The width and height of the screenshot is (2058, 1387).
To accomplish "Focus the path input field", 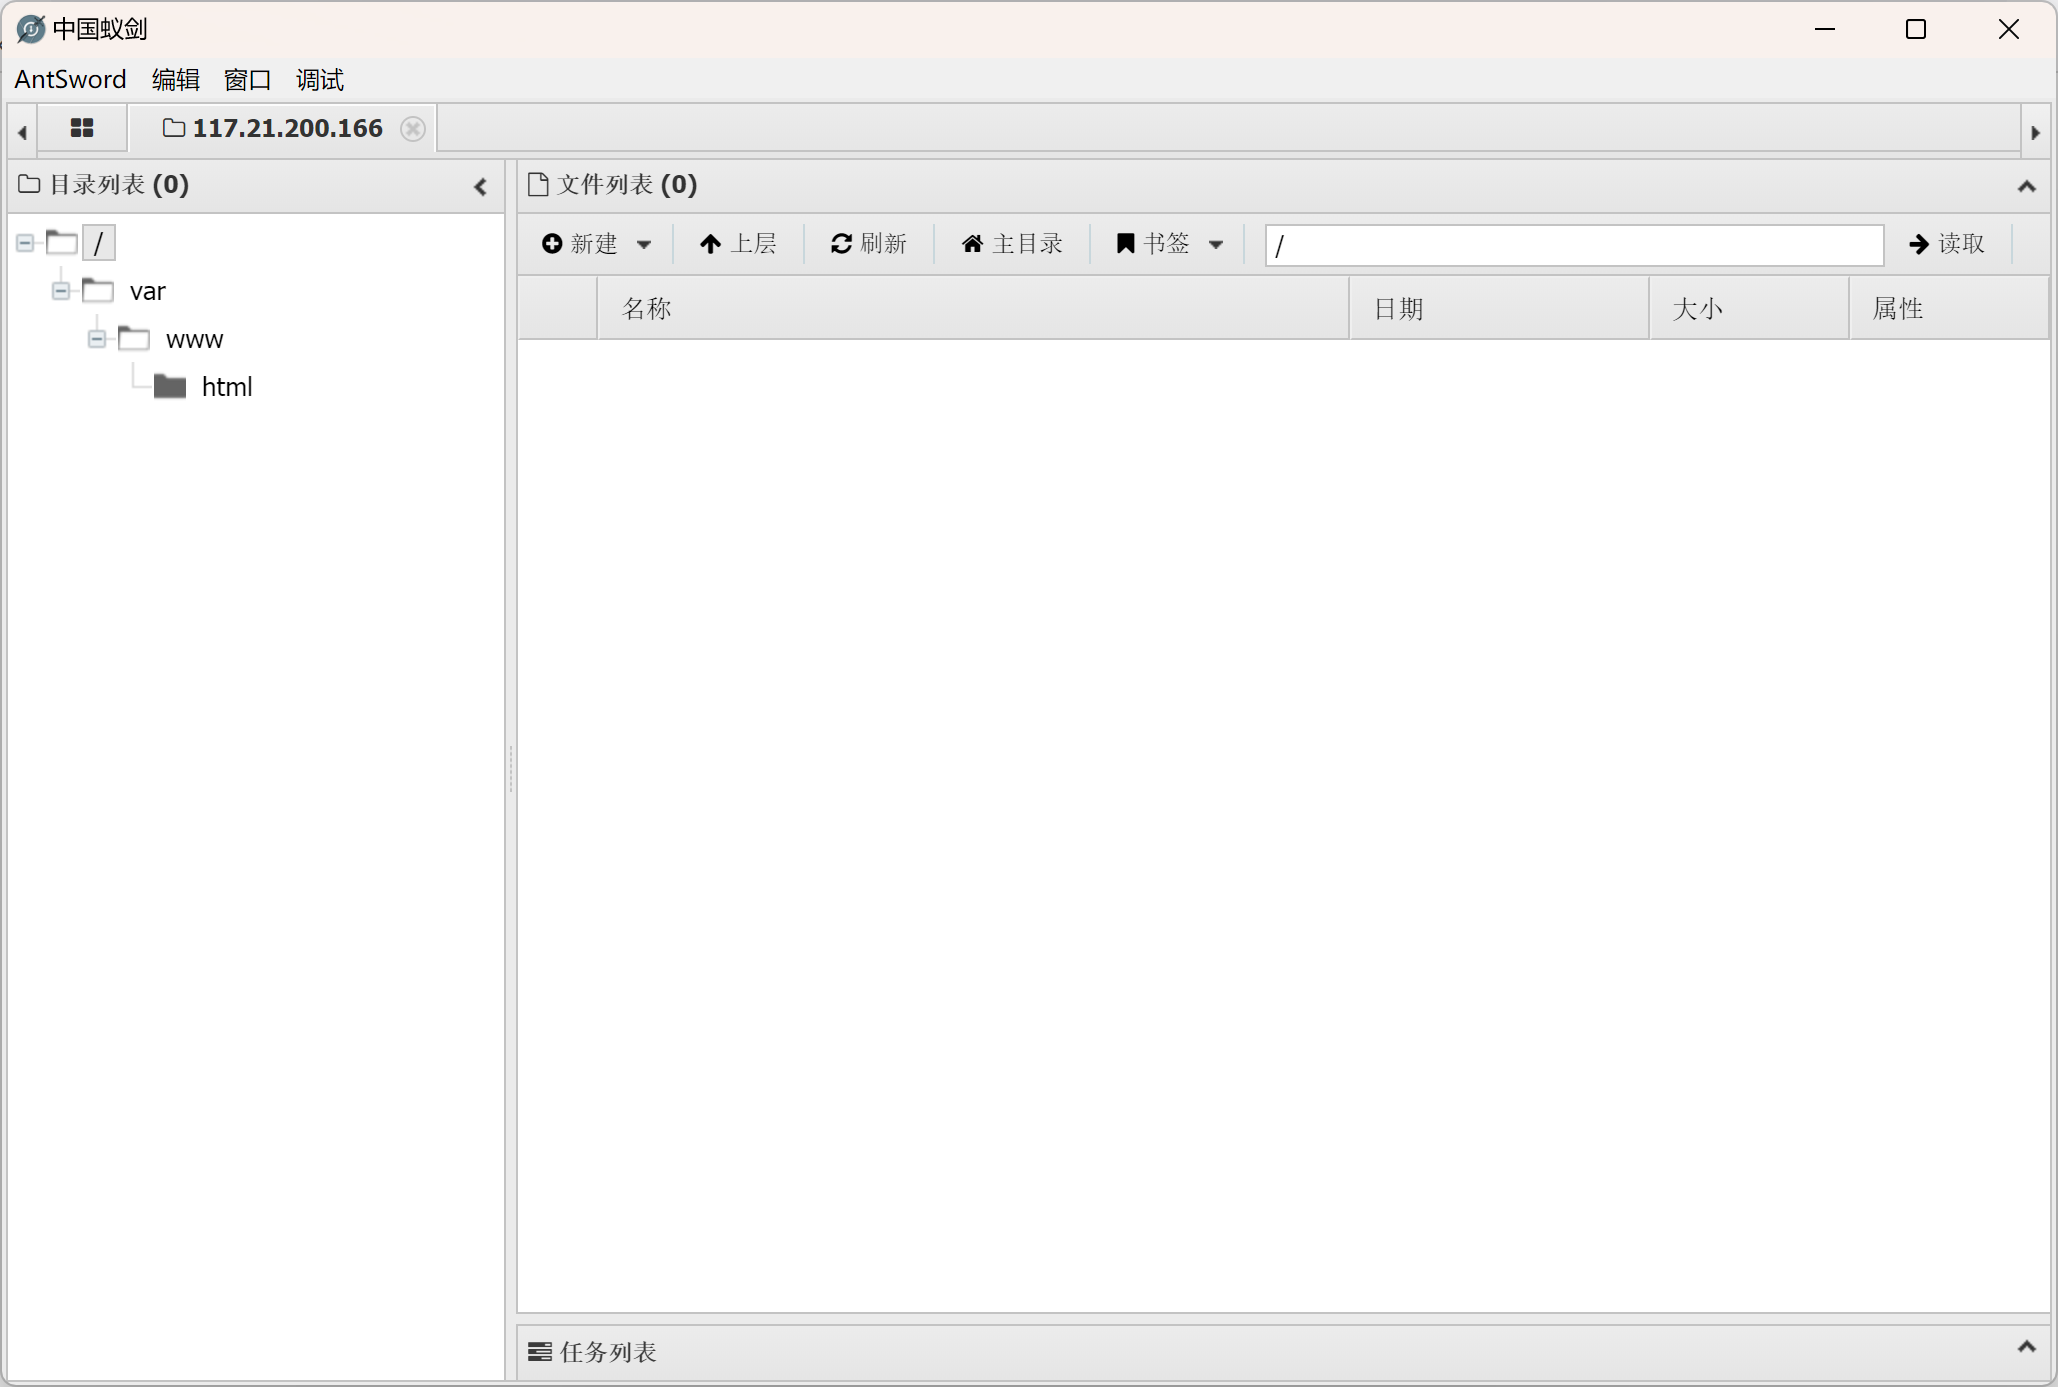I will tap(1574, 245).
